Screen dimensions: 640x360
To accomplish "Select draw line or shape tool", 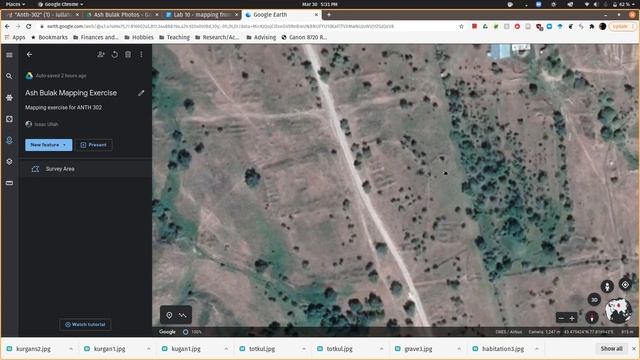I will click(182, 315).
